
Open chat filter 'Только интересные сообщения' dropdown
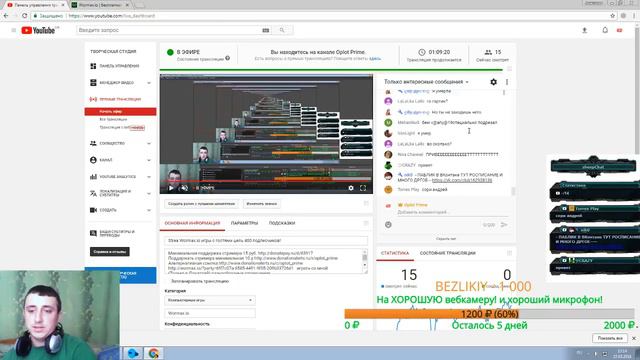click(x=426, y=82)
